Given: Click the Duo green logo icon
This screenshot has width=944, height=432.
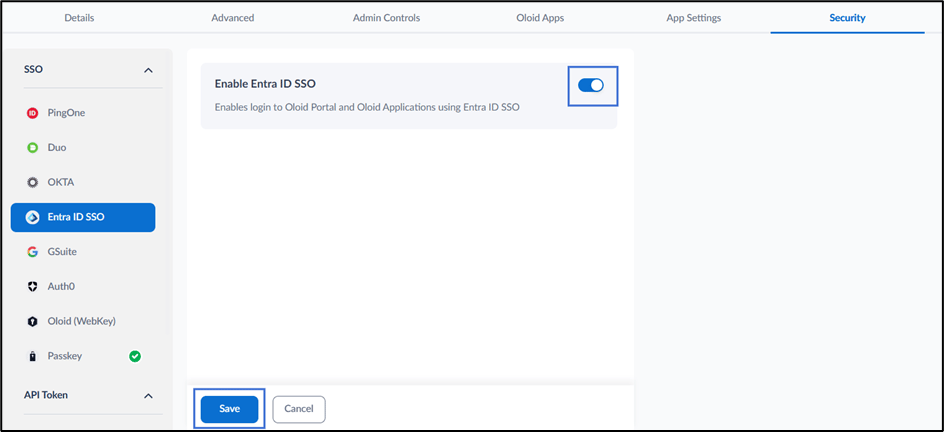Looking at the screenshot, I should point(33,147).
